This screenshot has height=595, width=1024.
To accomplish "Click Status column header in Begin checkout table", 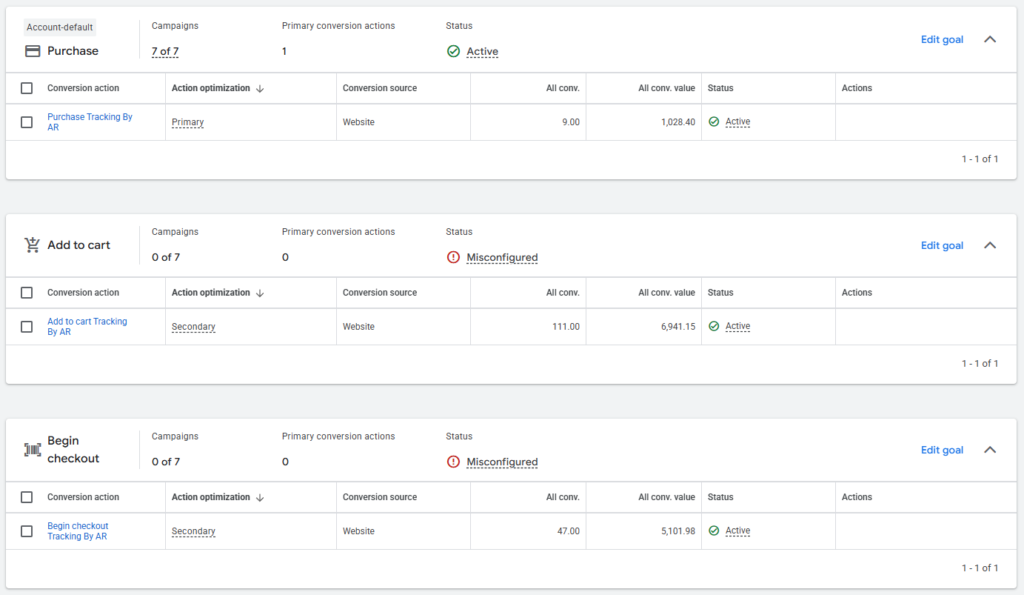I will [720, 497].
